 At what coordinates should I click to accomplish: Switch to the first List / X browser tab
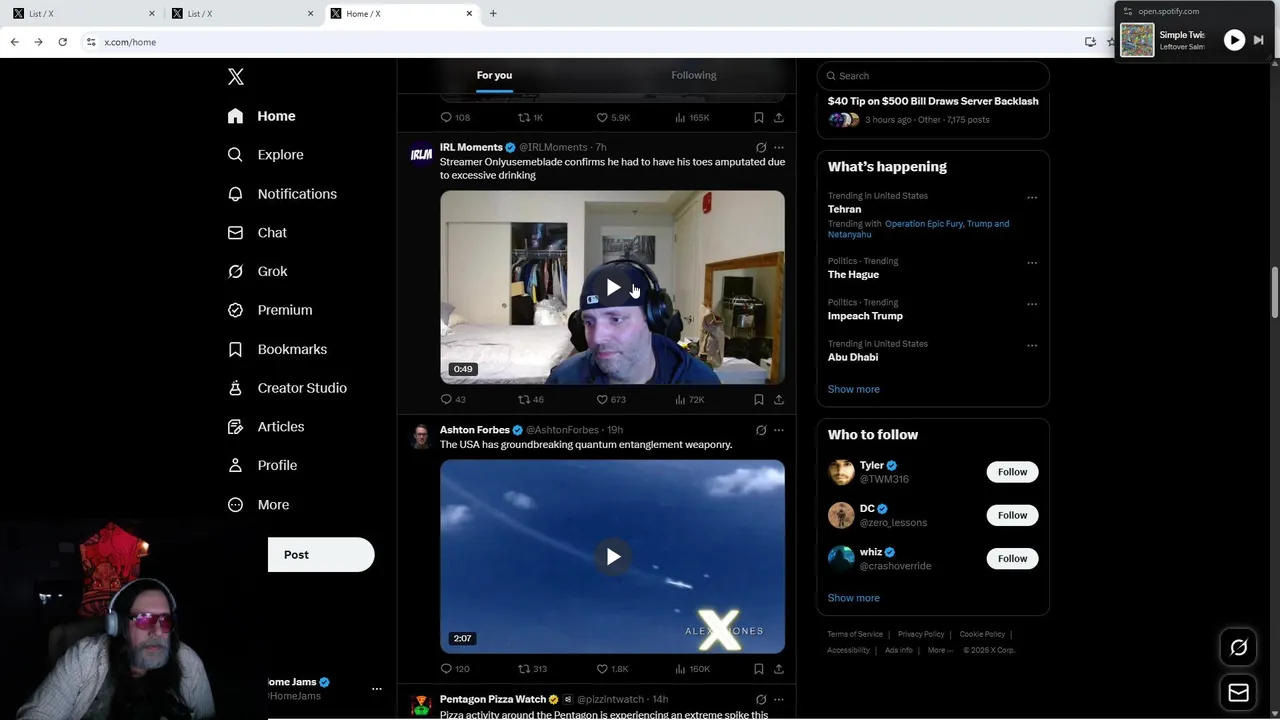pos(82,13)
